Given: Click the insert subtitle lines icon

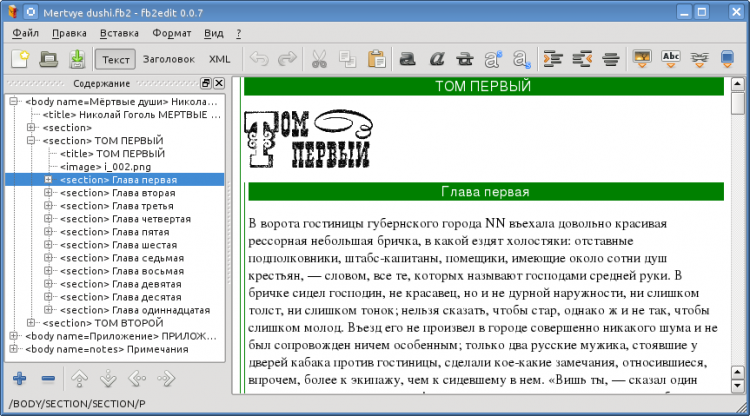Looking at the screenshot, I should (x=699, y=59).
